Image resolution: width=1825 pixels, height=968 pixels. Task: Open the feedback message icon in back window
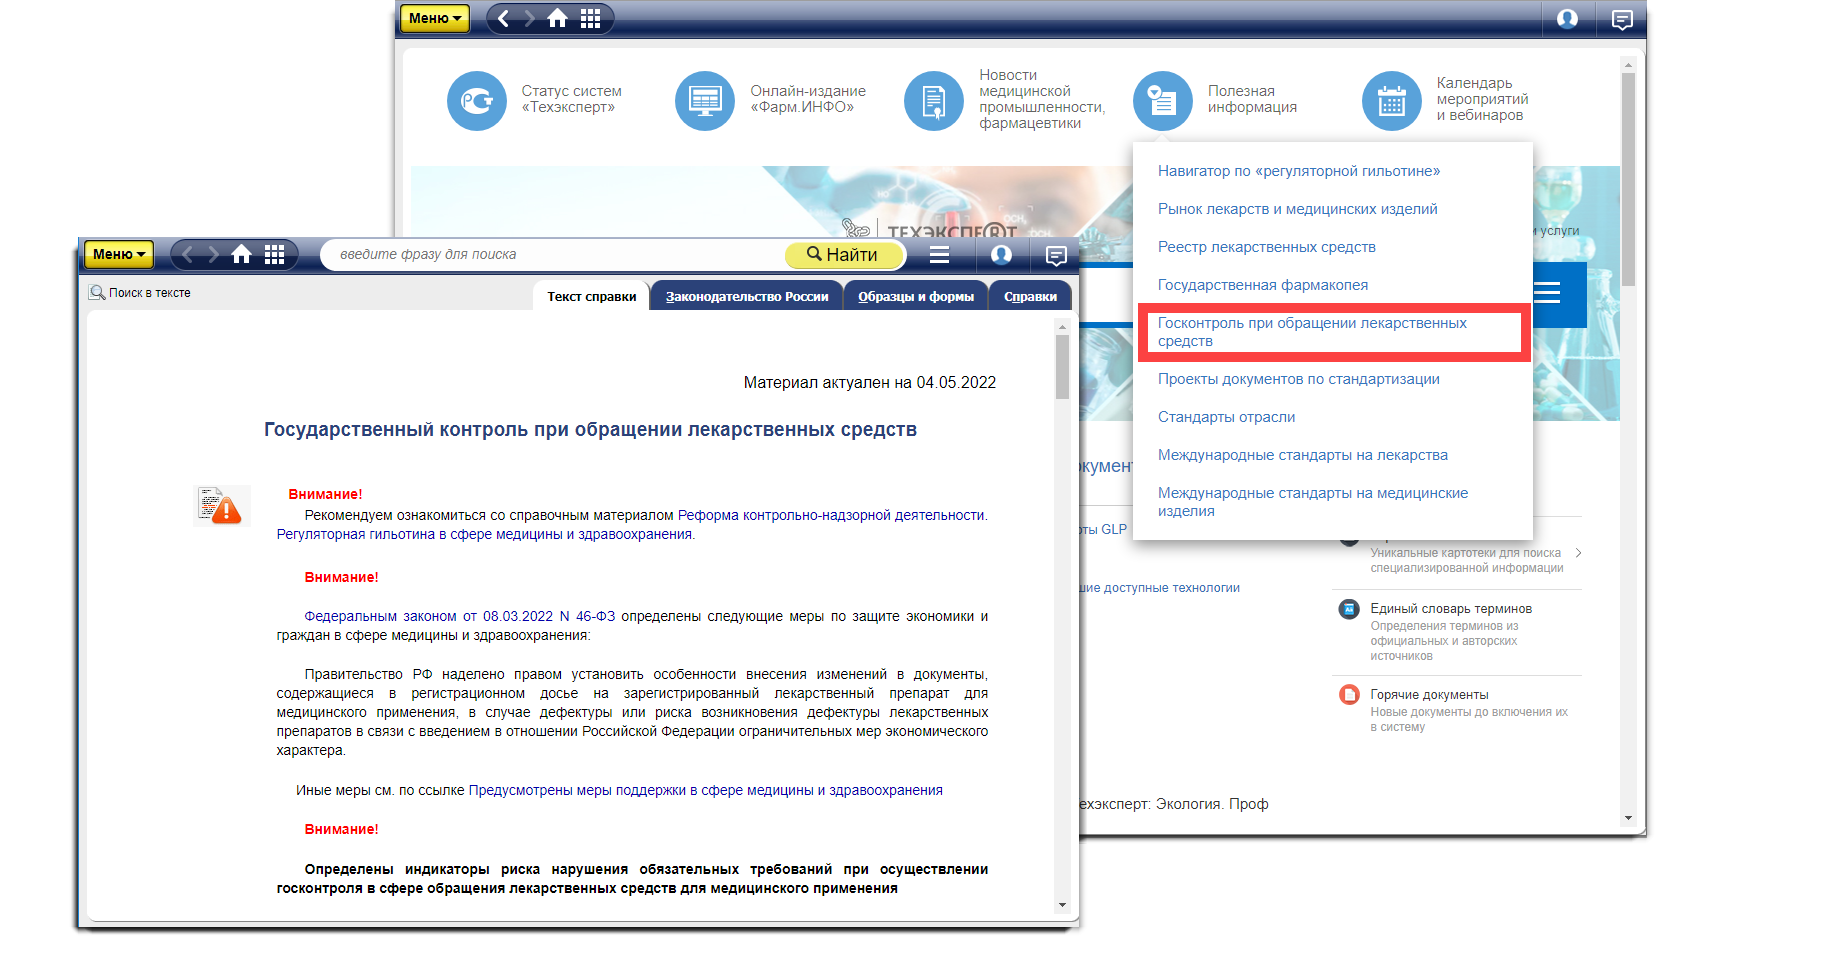[x=1622, y=19]
